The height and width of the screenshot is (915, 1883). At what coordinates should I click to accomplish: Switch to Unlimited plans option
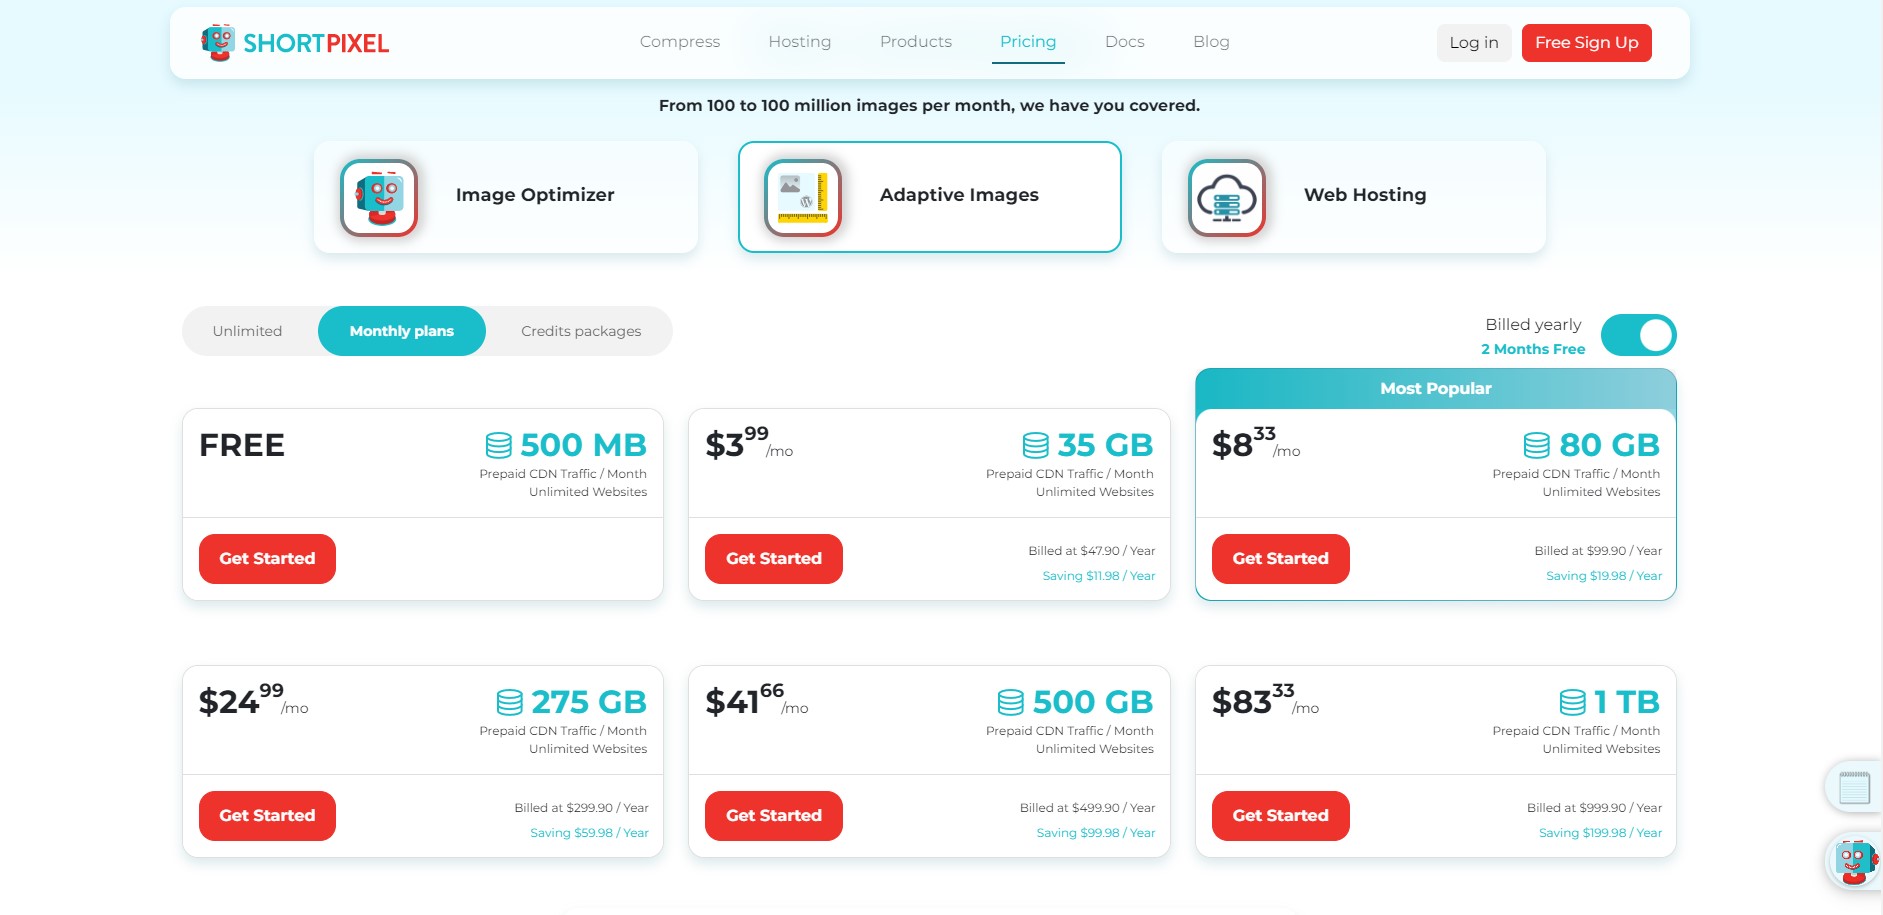[247, 331]
